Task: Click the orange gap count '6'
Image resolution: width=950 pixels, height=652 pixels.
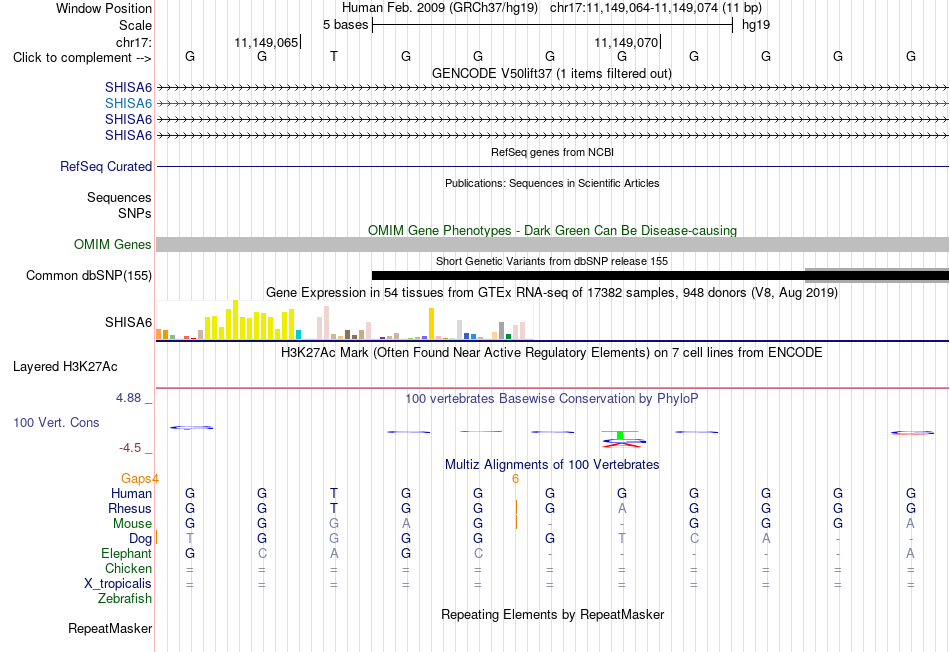Action: tap(516, 479)
